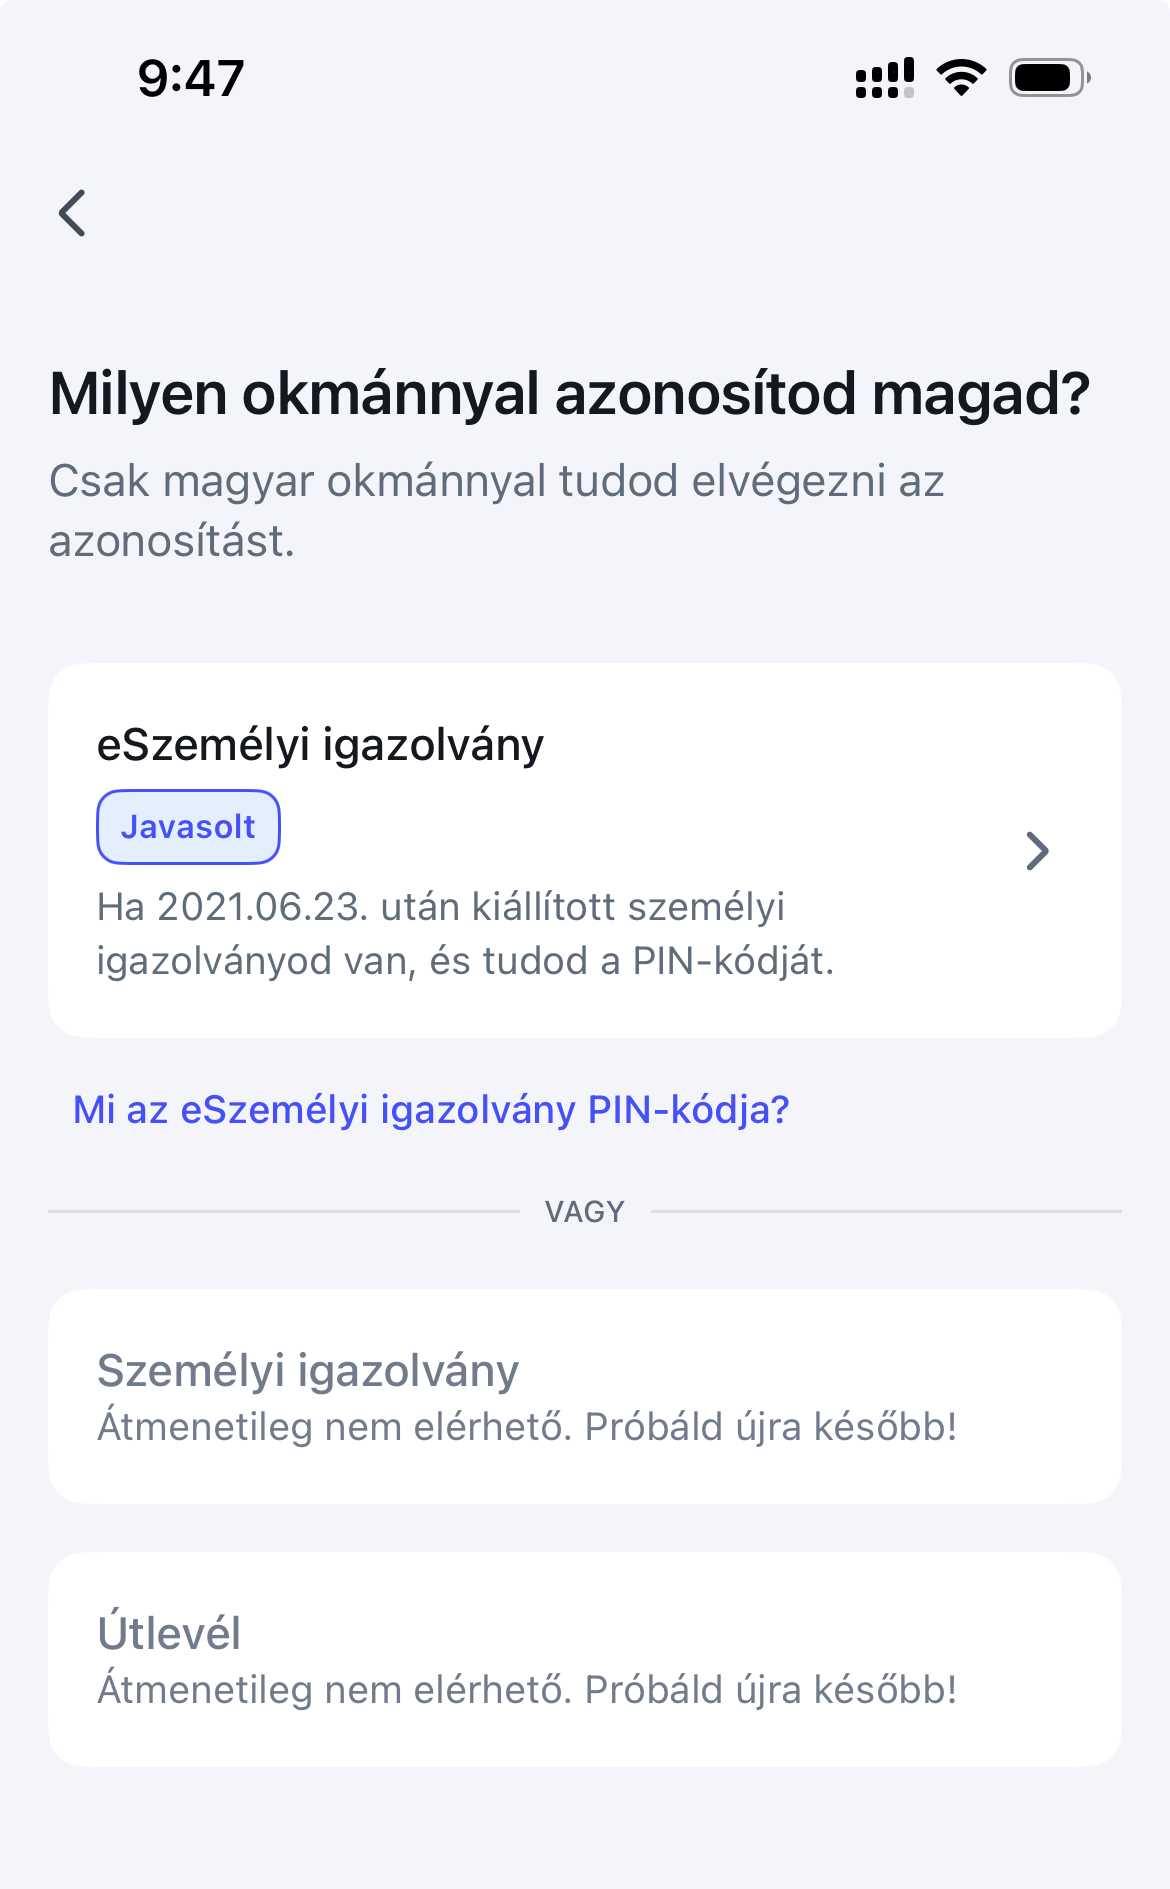Select the eSzemélyi igazolvány card title
This screenshot has width=1170, height=1889.
click(x=320, y=745)
